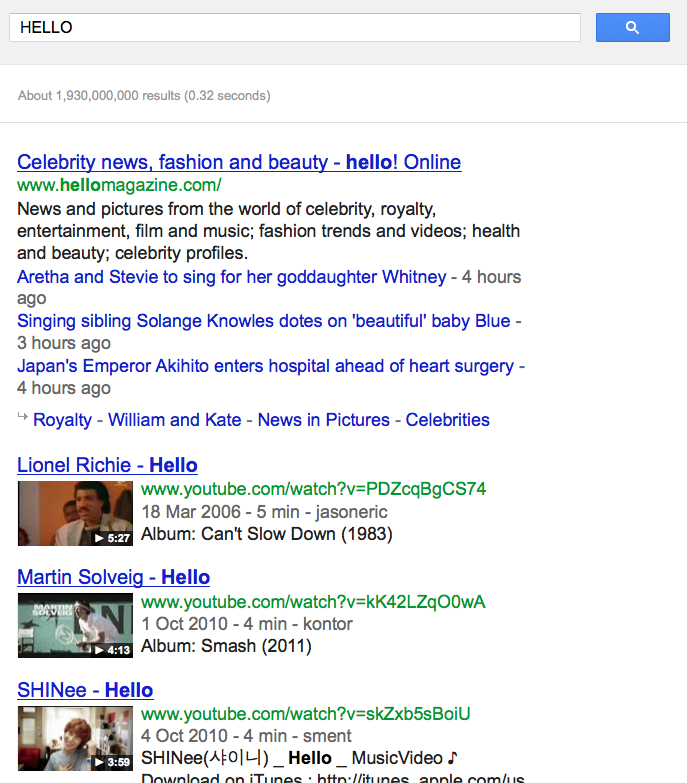Image resolution: width=687 pixels, height=783 pixels.
Task: Play Martin Solveig video thumbnail
Action: click(x=75, y=625)
